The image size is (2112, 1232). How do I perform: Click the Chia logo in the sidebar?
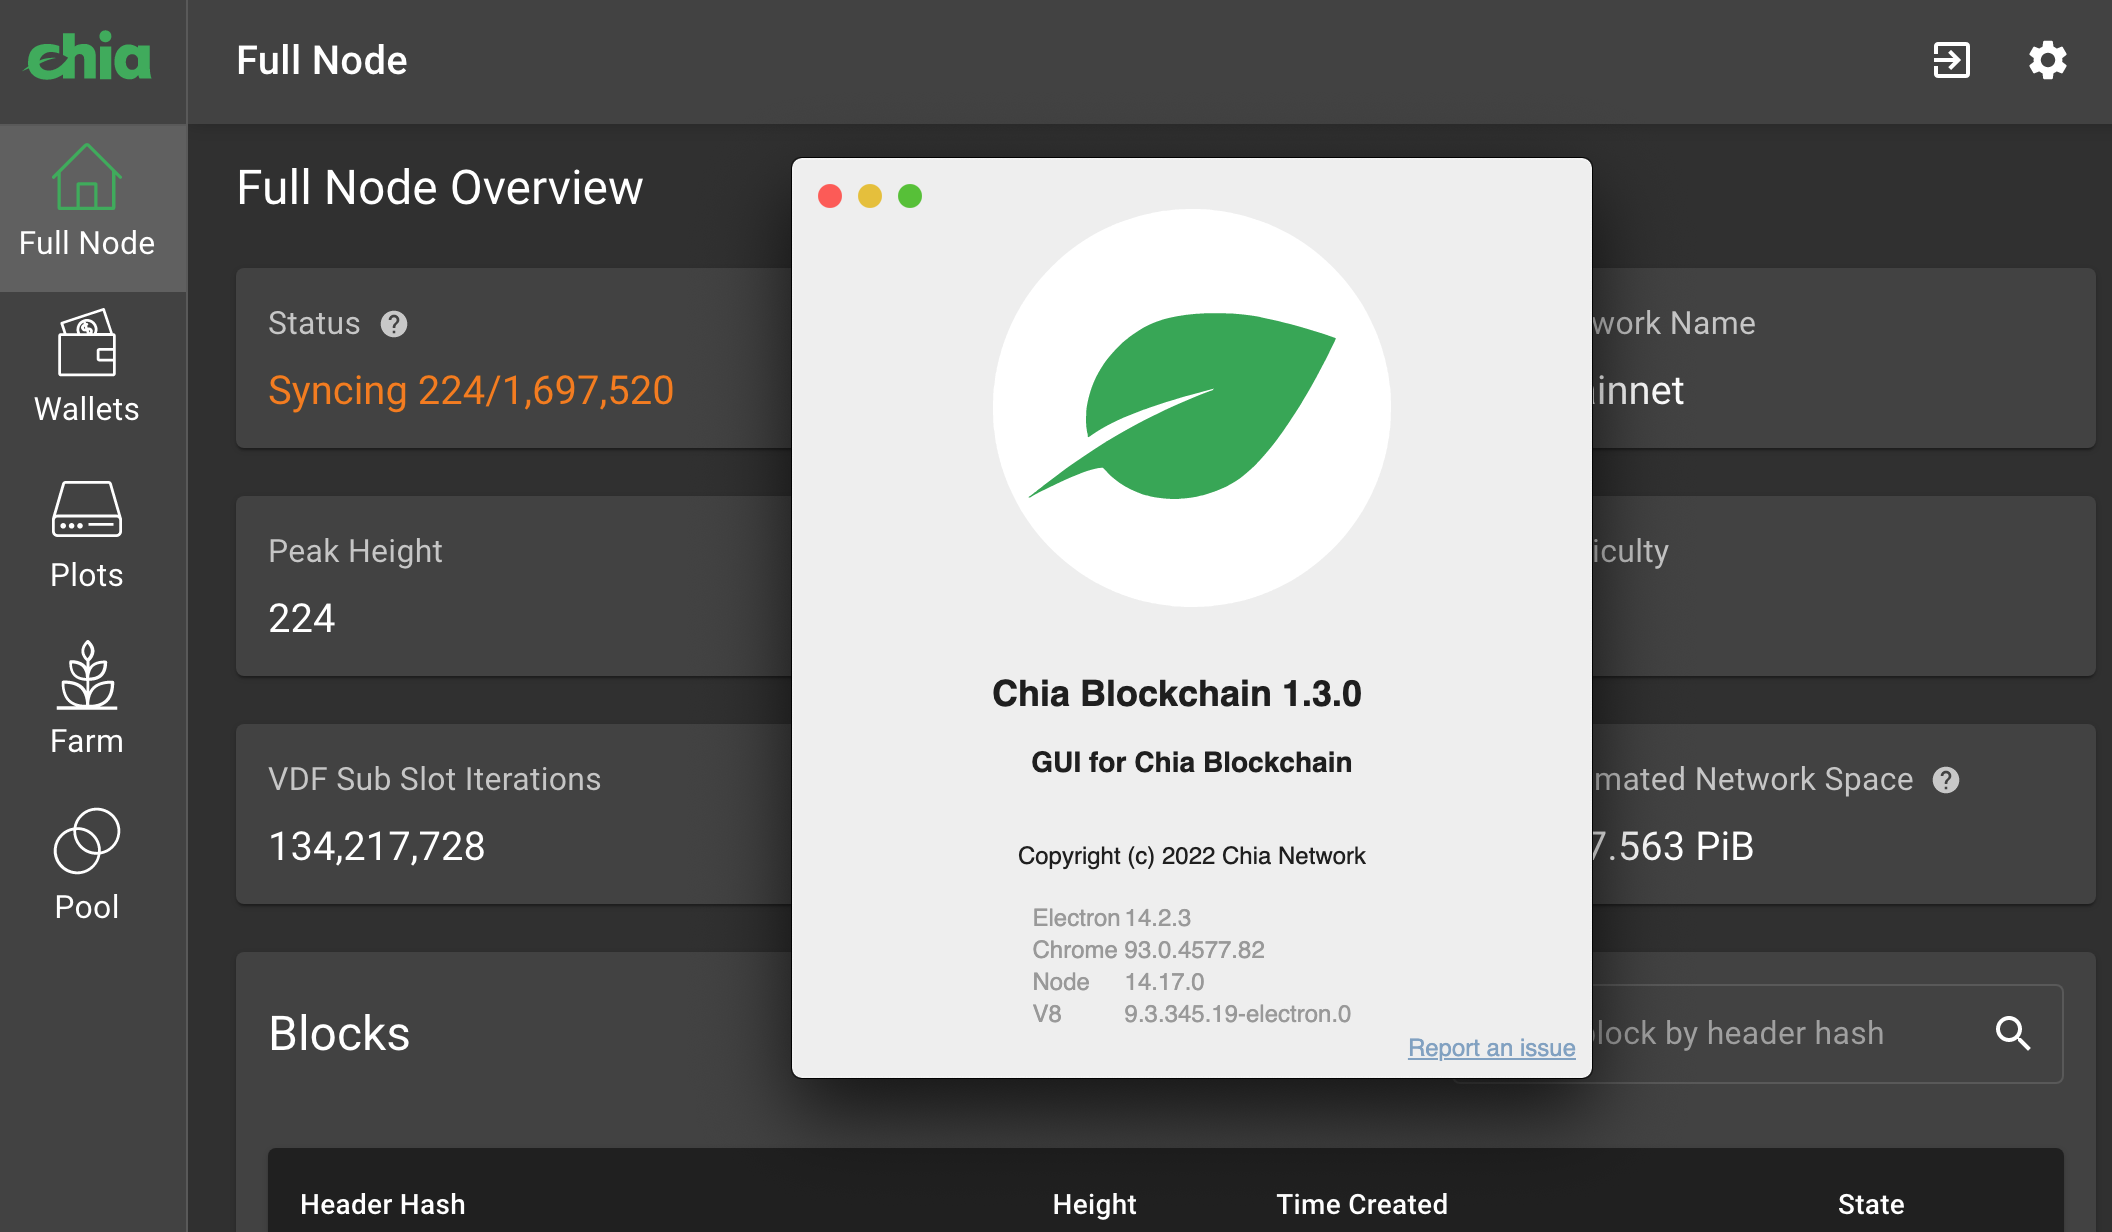89,56
